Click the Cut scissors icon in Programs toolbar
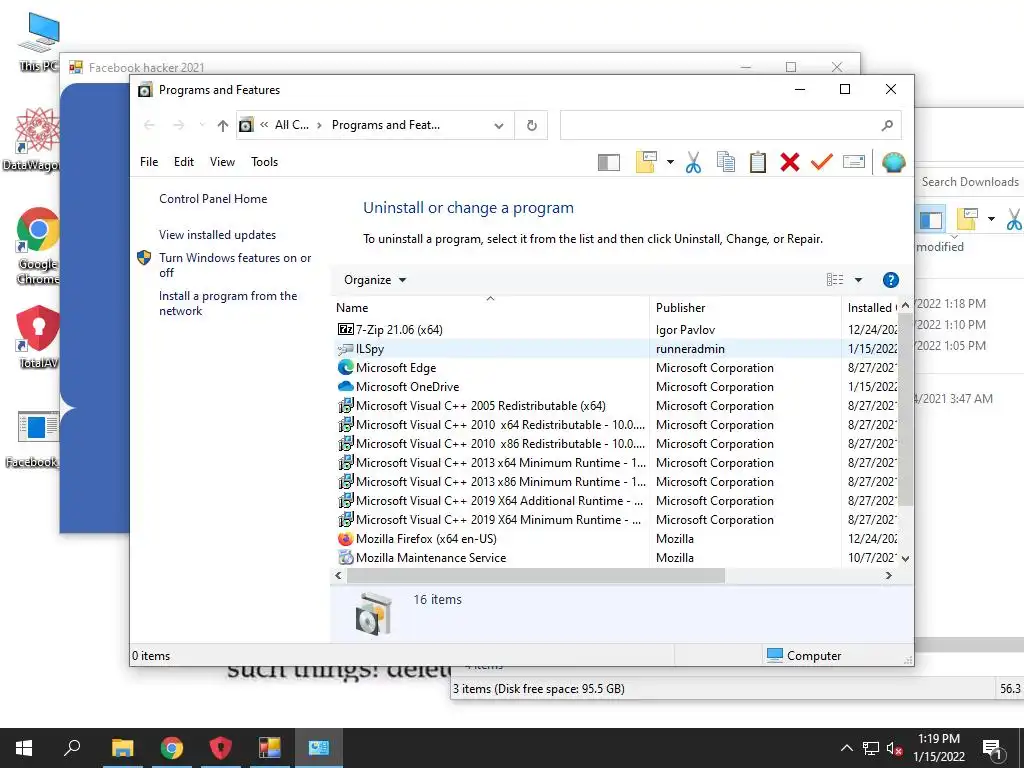1024x768 pixels. click(x=693, y=162)
